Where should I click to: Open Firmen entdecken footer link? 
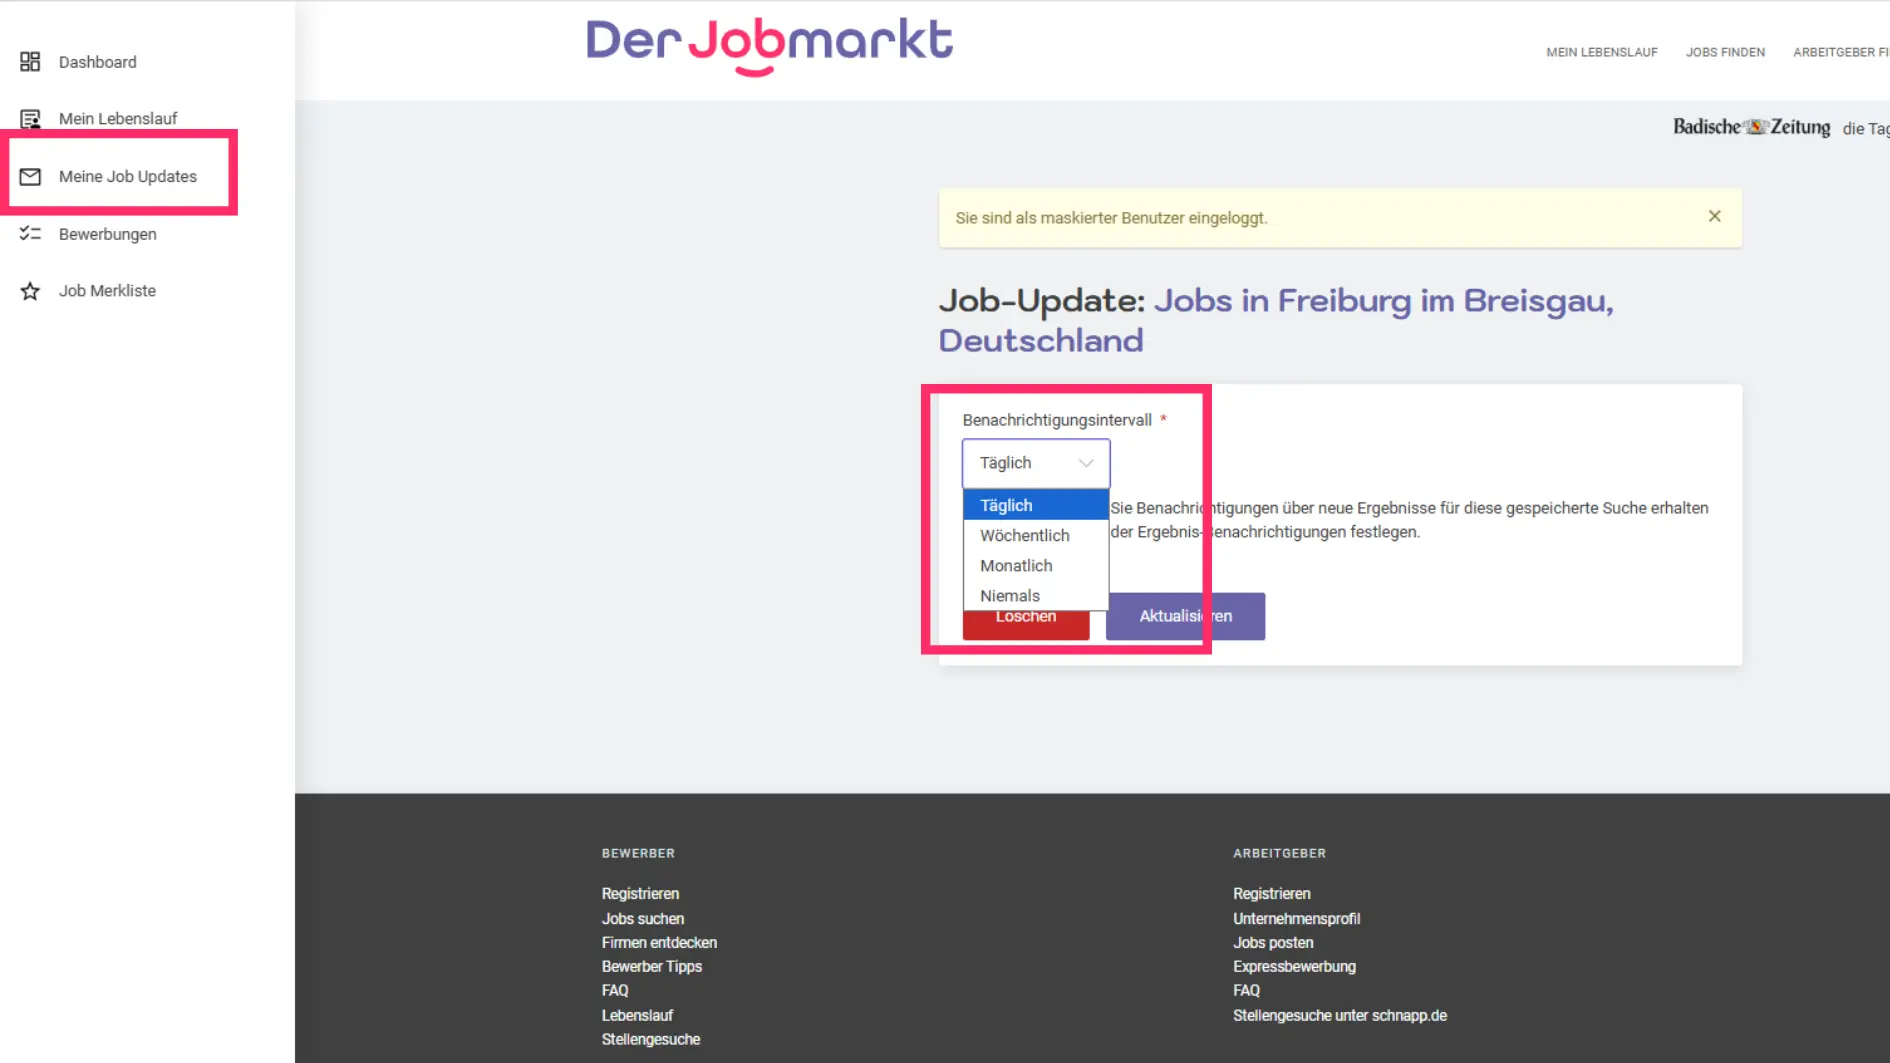(659, 942)
